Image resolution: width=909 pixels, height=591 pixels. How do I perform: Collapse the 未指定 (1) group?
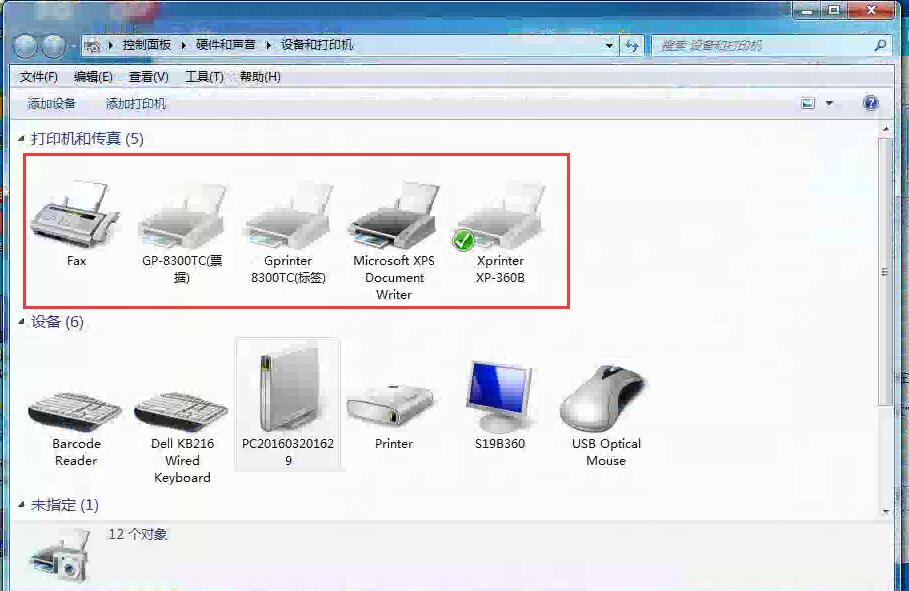[x=21, y=505]
